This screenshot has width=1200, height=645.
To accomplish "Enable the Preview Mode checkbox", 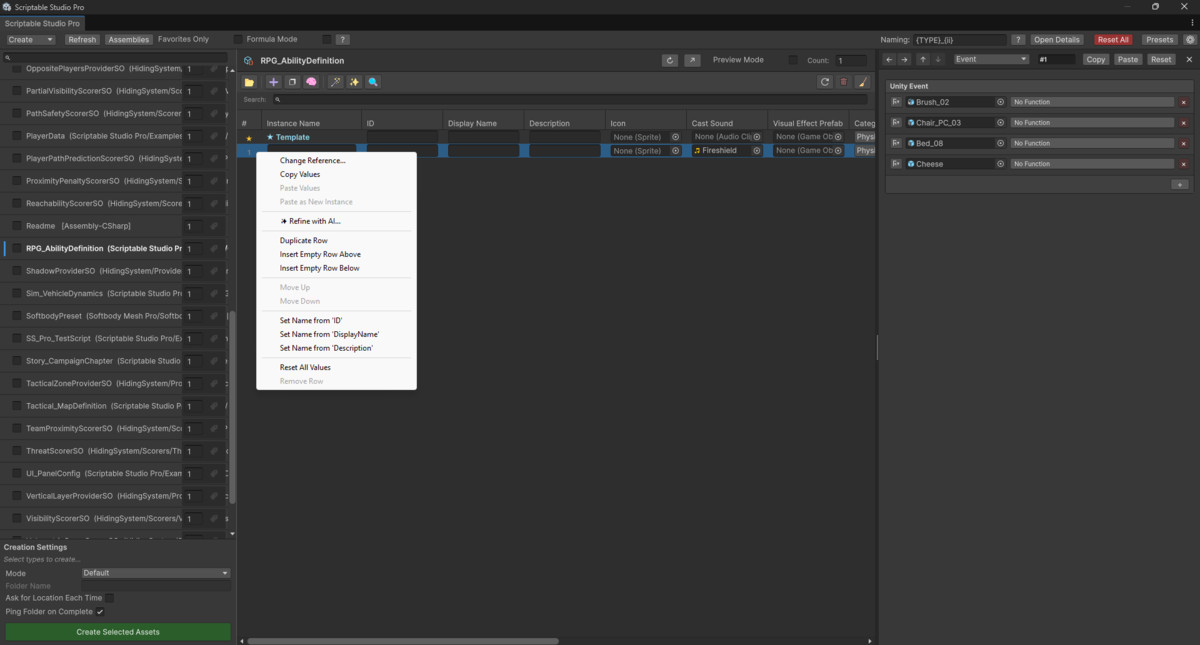I will pyautogui.click(x=793, y=60).
